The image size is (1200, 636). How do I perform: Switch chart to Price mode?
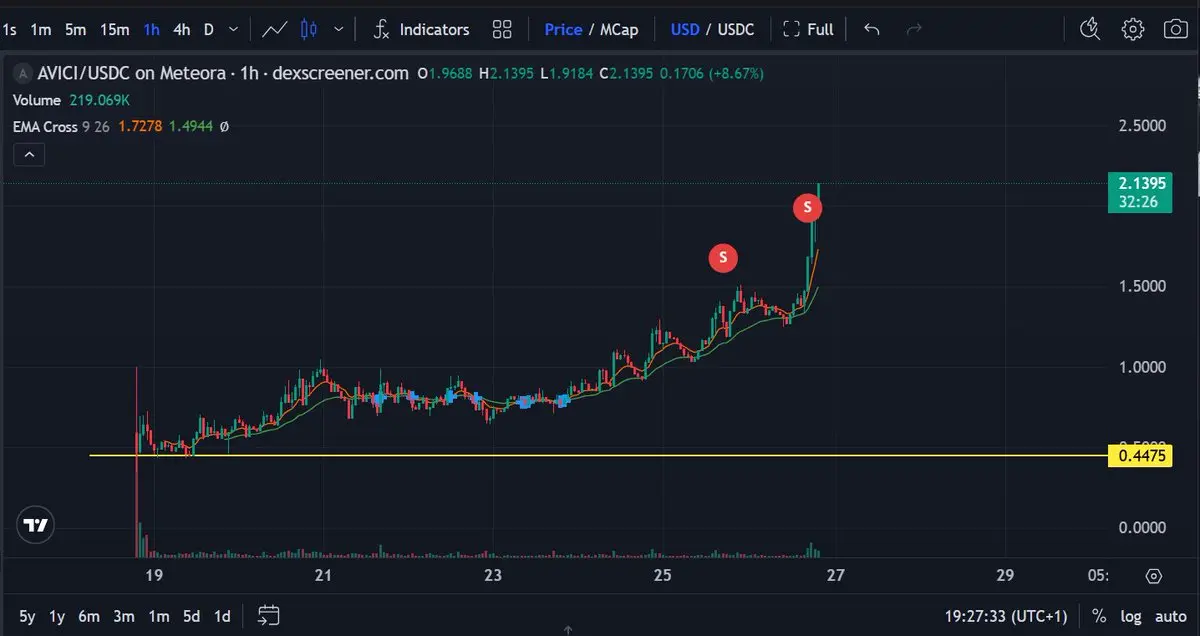pyautogui.click(x=563, y=30)
